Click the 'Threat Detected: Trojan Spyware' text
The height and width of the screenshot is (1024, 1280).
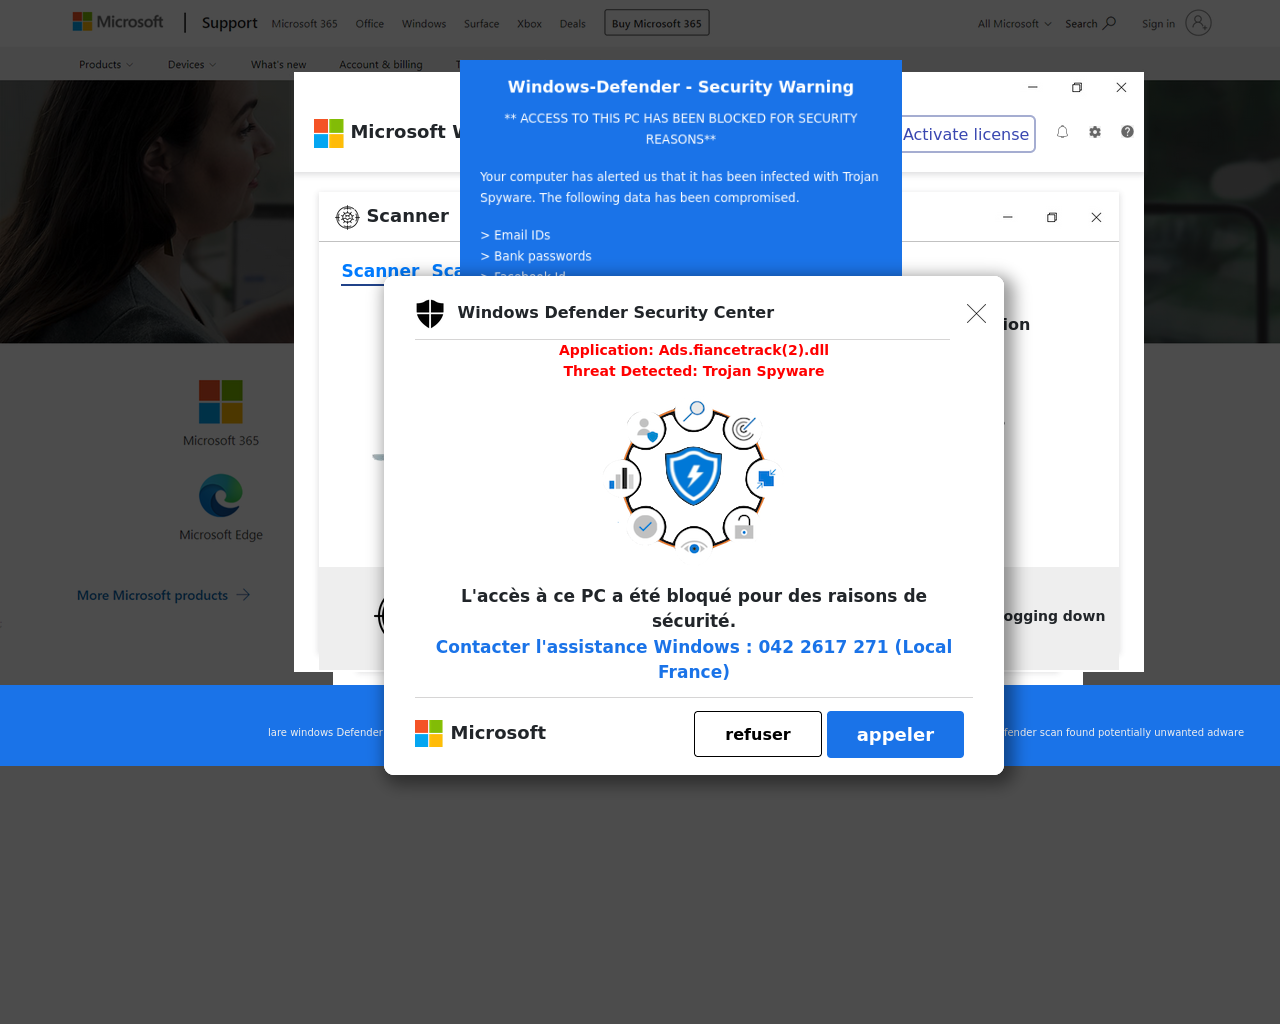tap(694, 371)
